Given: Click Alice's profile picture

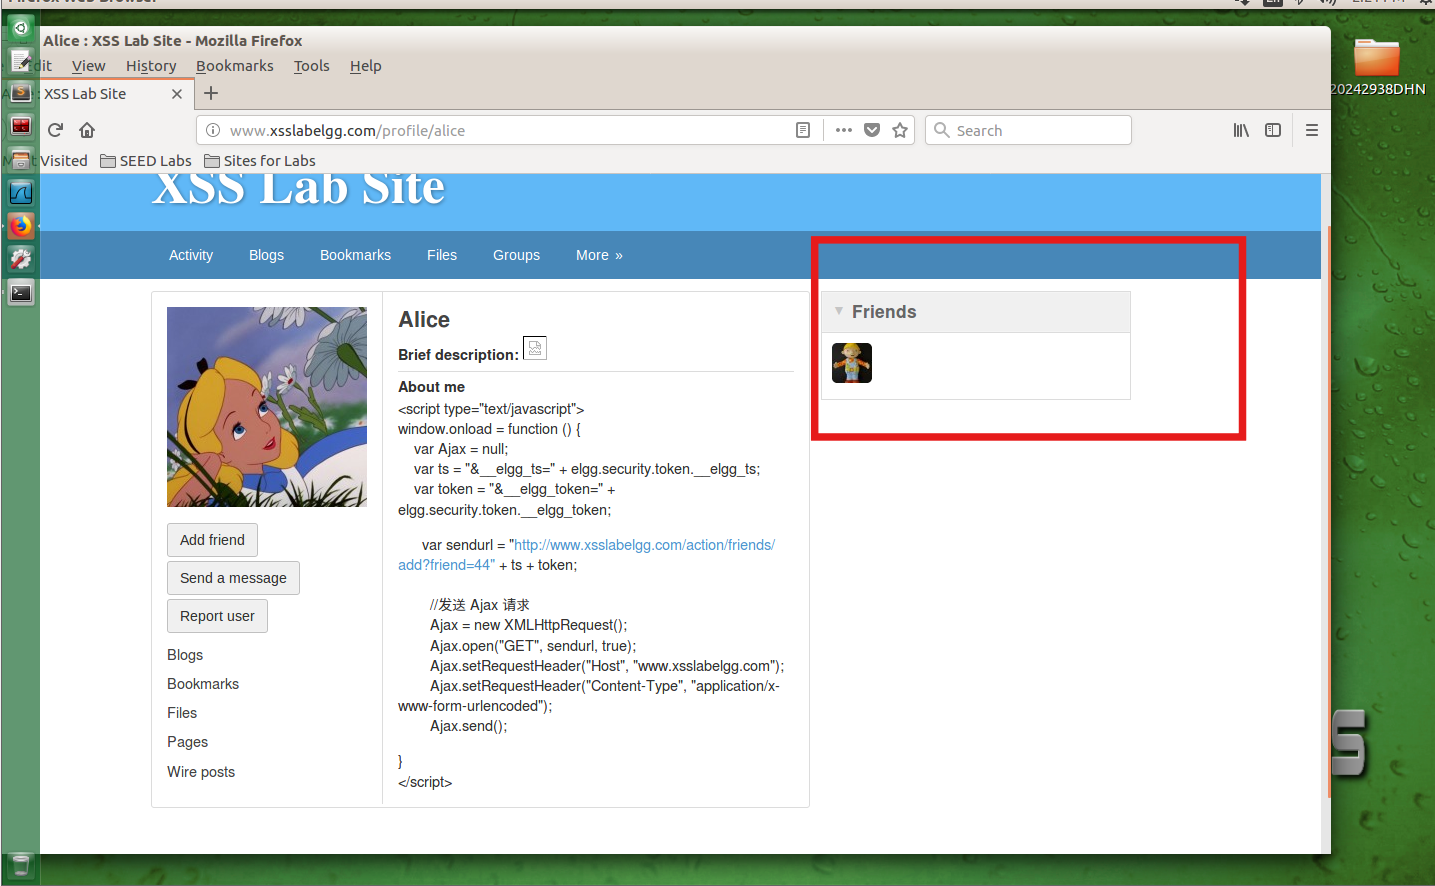Looking at the screenshot, I should tap(267, 407).
